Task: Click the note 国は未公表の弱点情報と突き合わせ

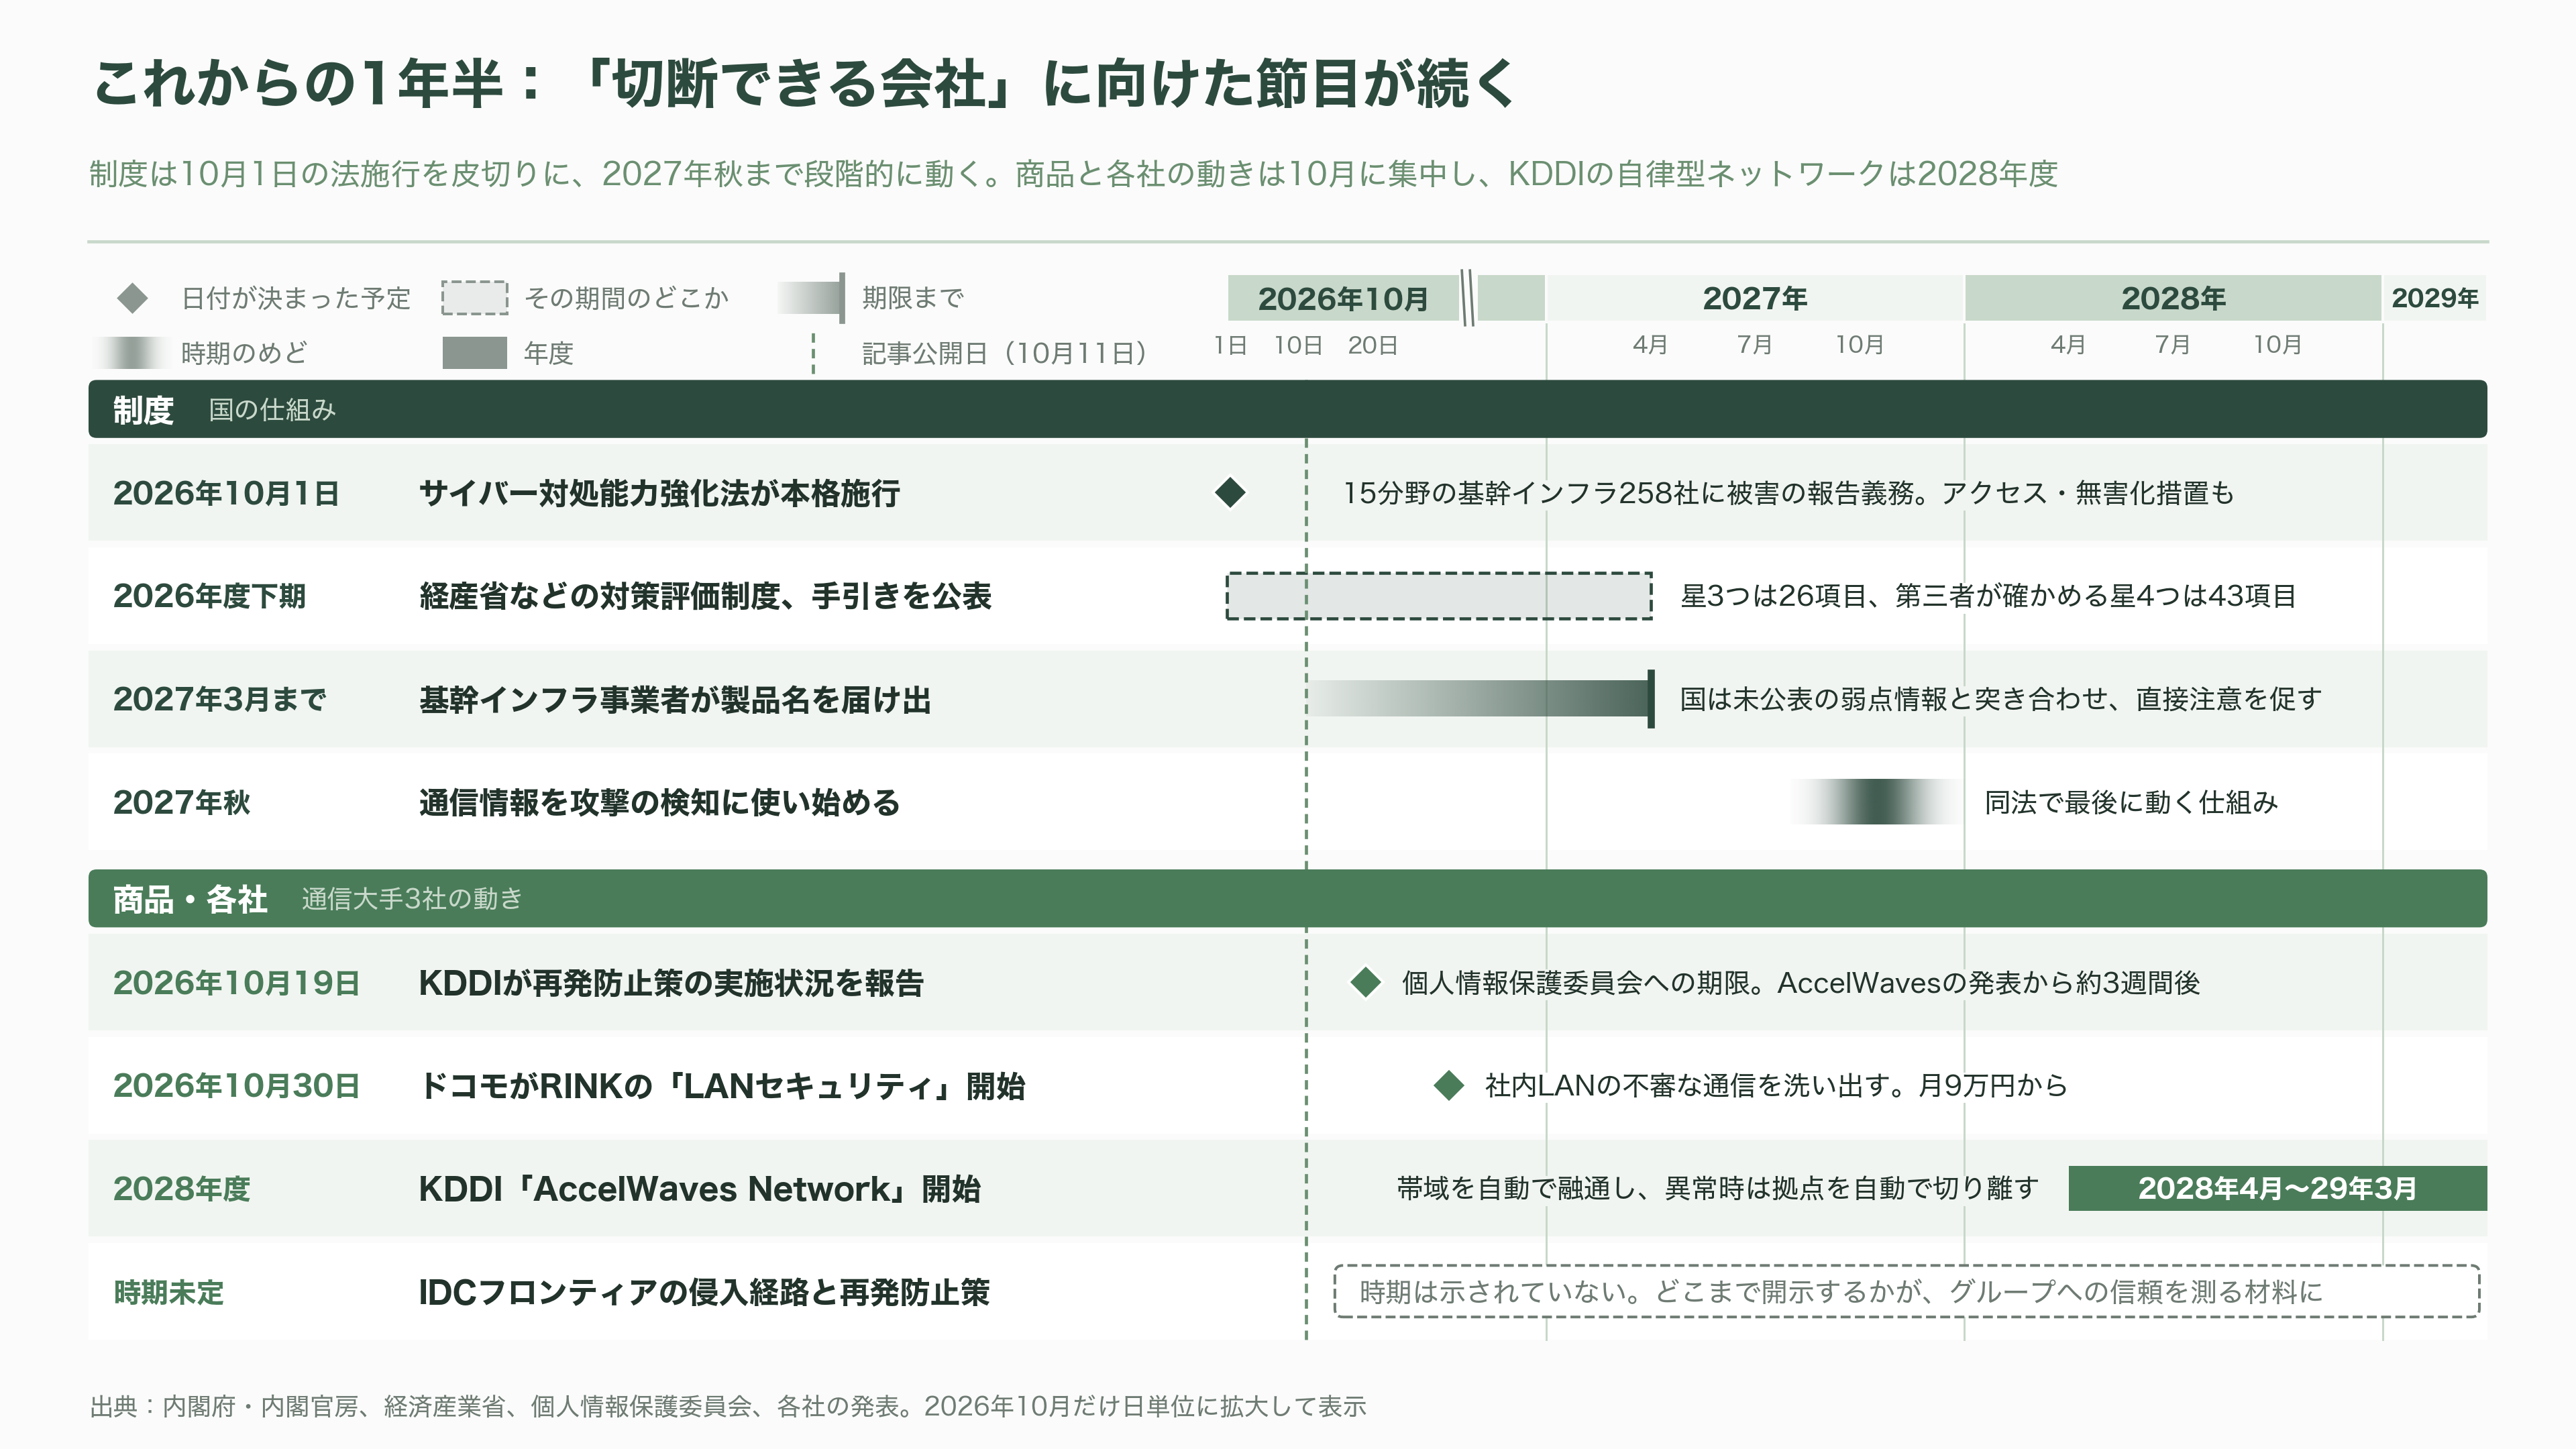Action: coord(2001,699)
